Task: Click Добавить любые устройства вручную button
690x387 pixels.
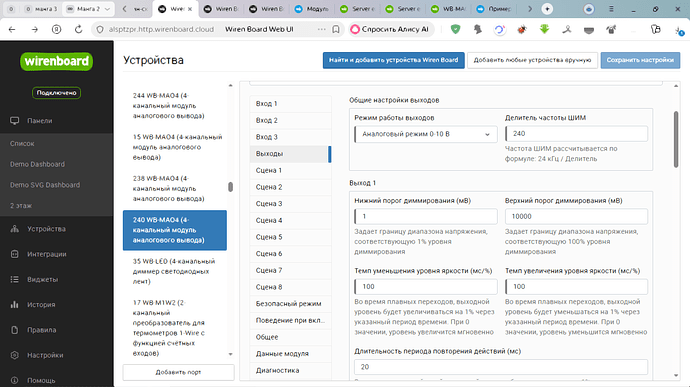Action: (x=532, y=60)
